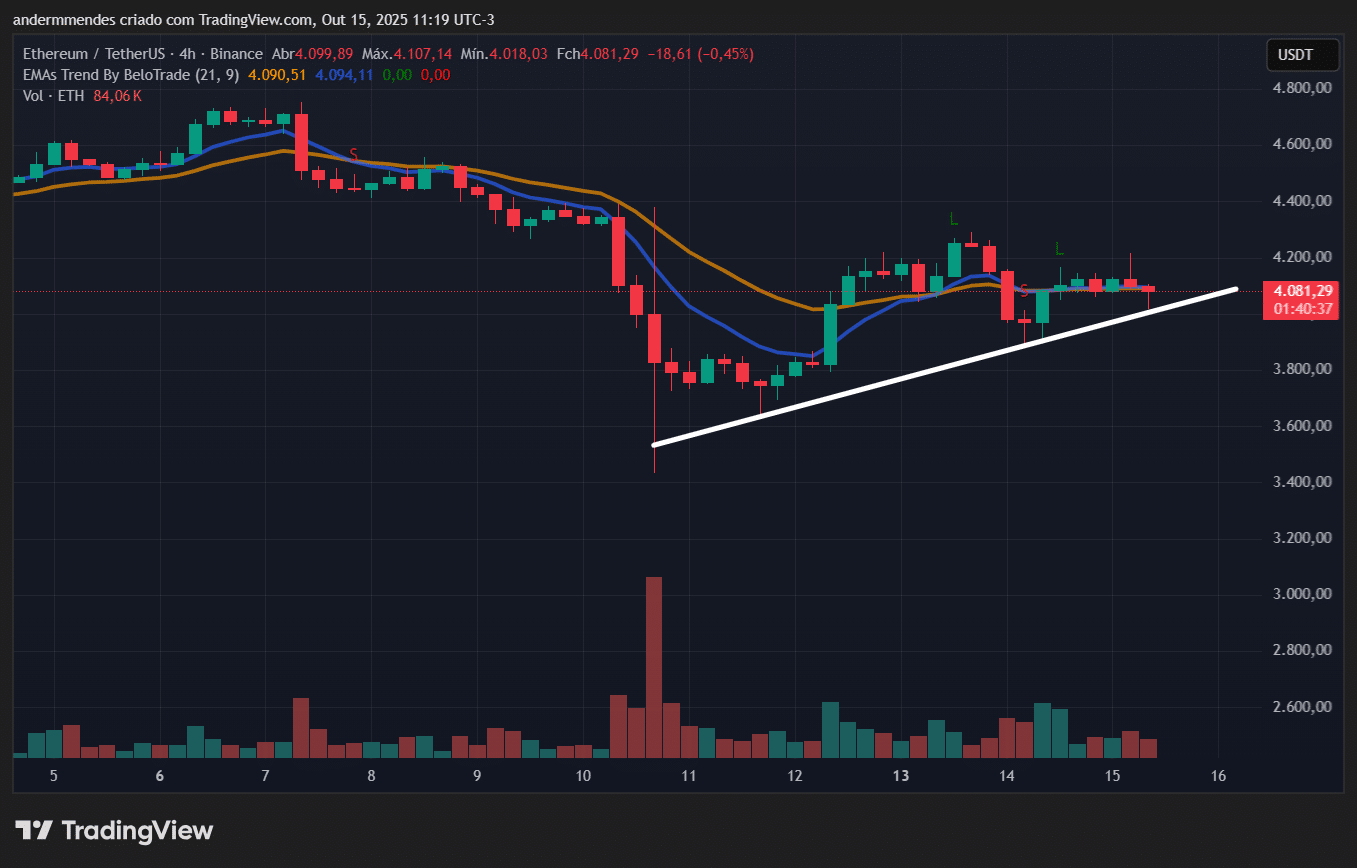Click the red S signal near Oct 14

coord(1024,290)
